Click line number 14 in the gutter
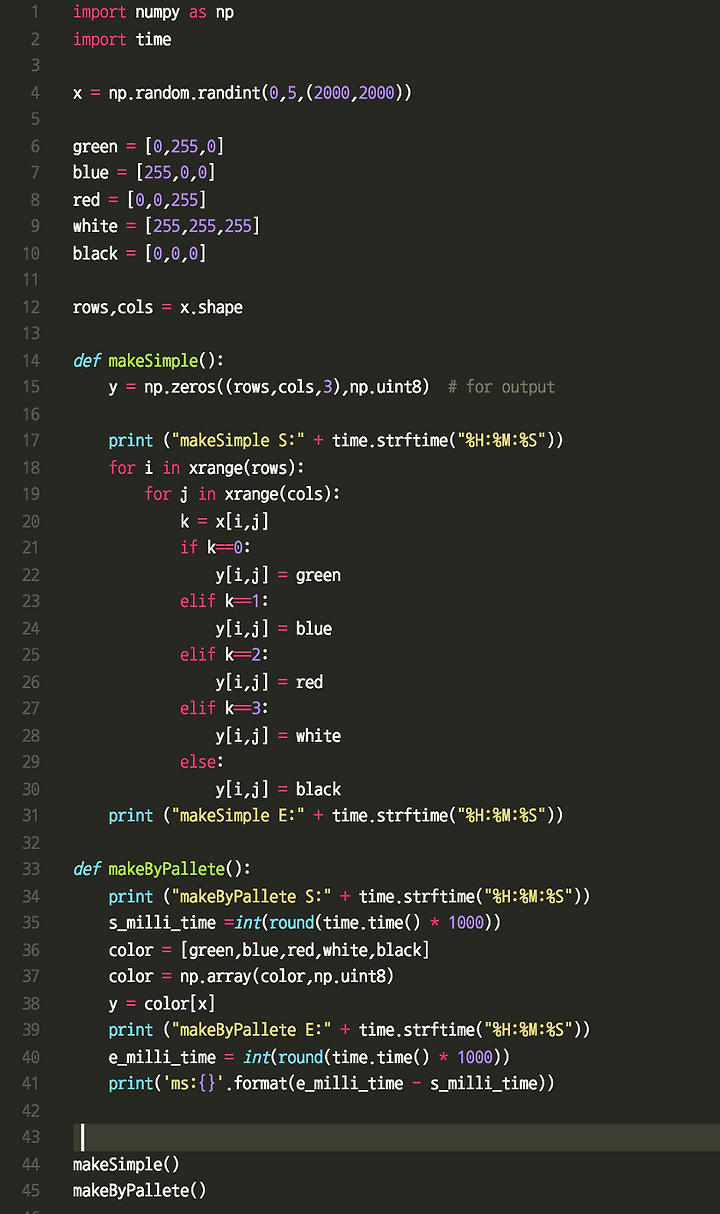 click(31, 360)
